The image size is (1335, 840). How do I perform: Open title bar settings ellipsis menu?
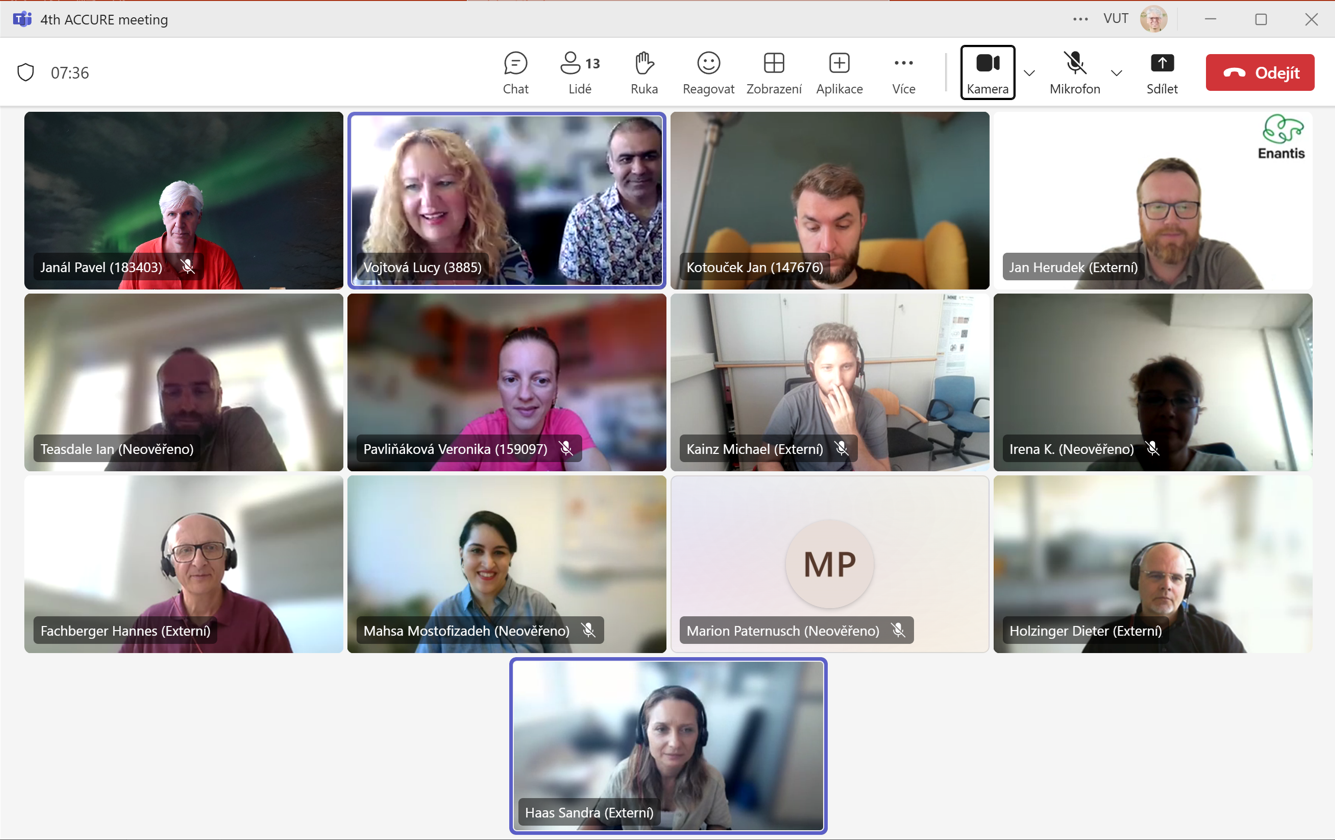(1080, 19)
